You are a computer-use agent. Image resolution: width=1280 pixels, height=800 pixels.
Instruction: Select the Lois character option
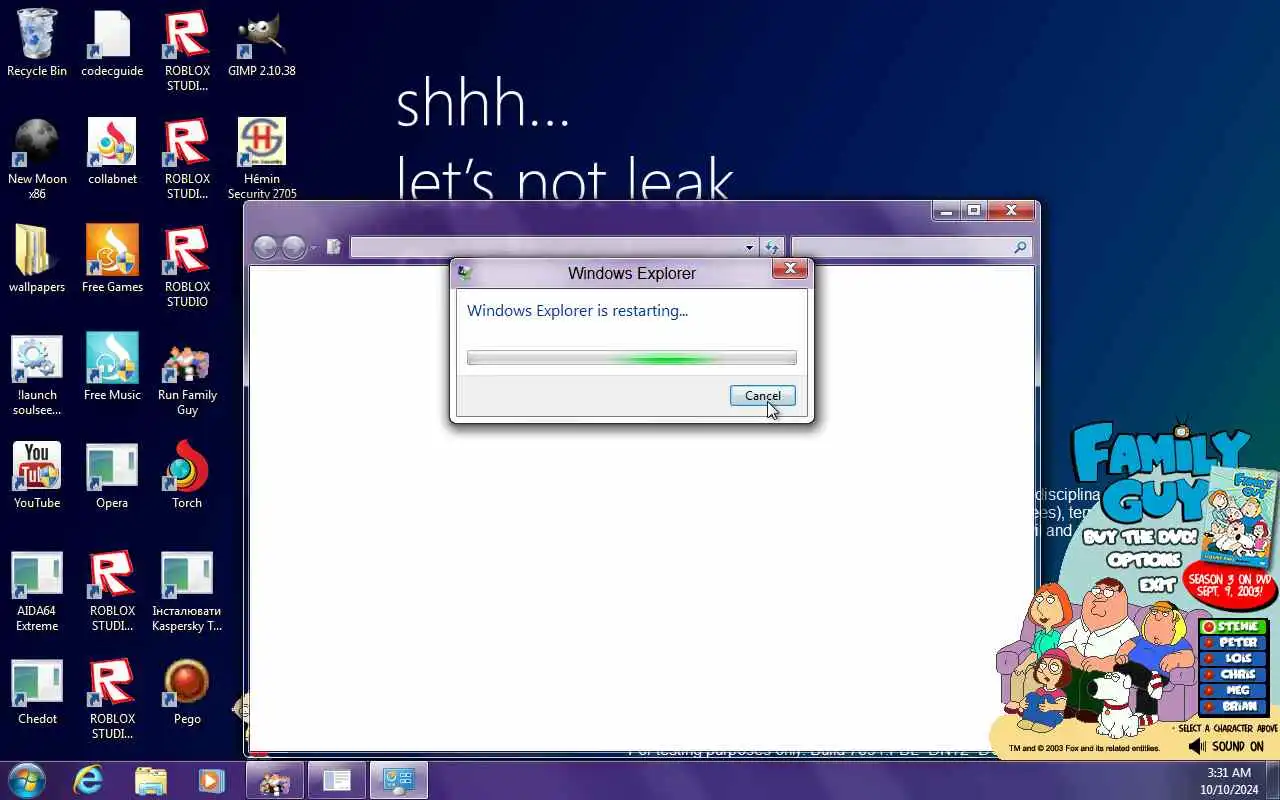1233,659
